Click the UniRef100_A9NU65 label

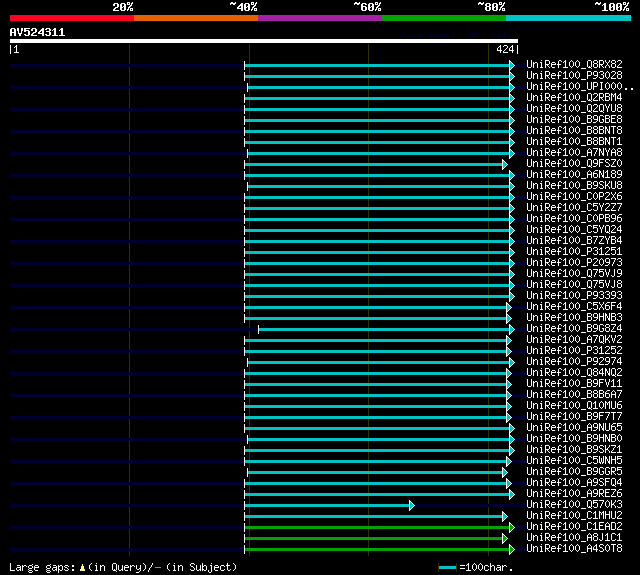point(574,428)
